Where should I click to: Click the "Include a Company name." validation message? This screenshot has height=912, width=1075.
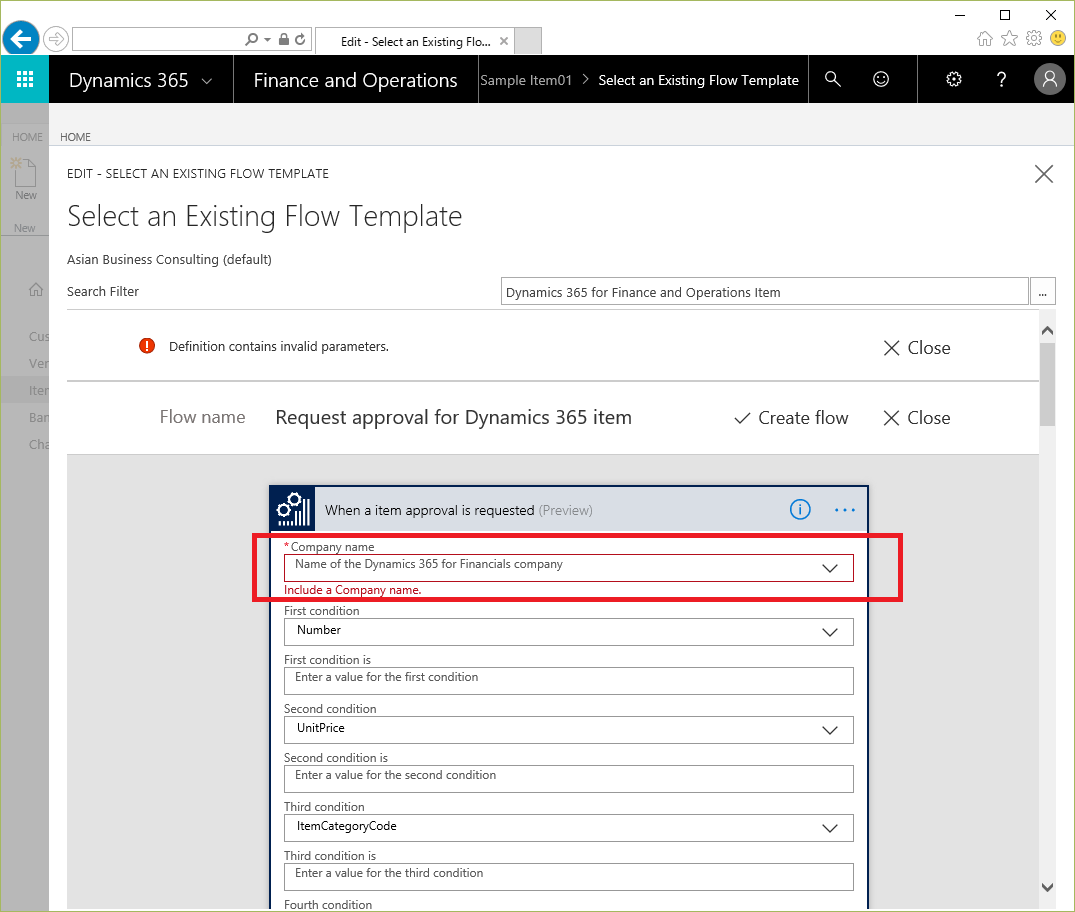pyautogui.click(x=352, y=590)
